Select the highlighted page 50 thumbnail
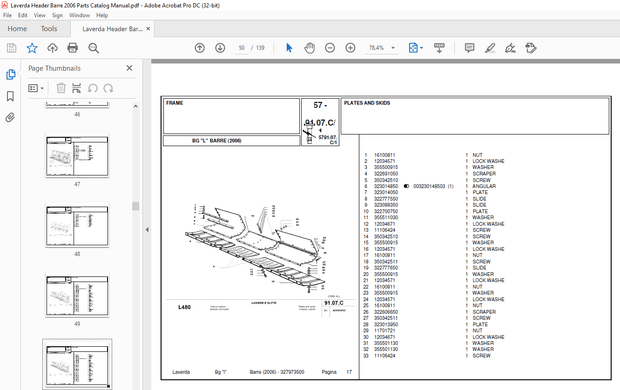 click(77, 365)
